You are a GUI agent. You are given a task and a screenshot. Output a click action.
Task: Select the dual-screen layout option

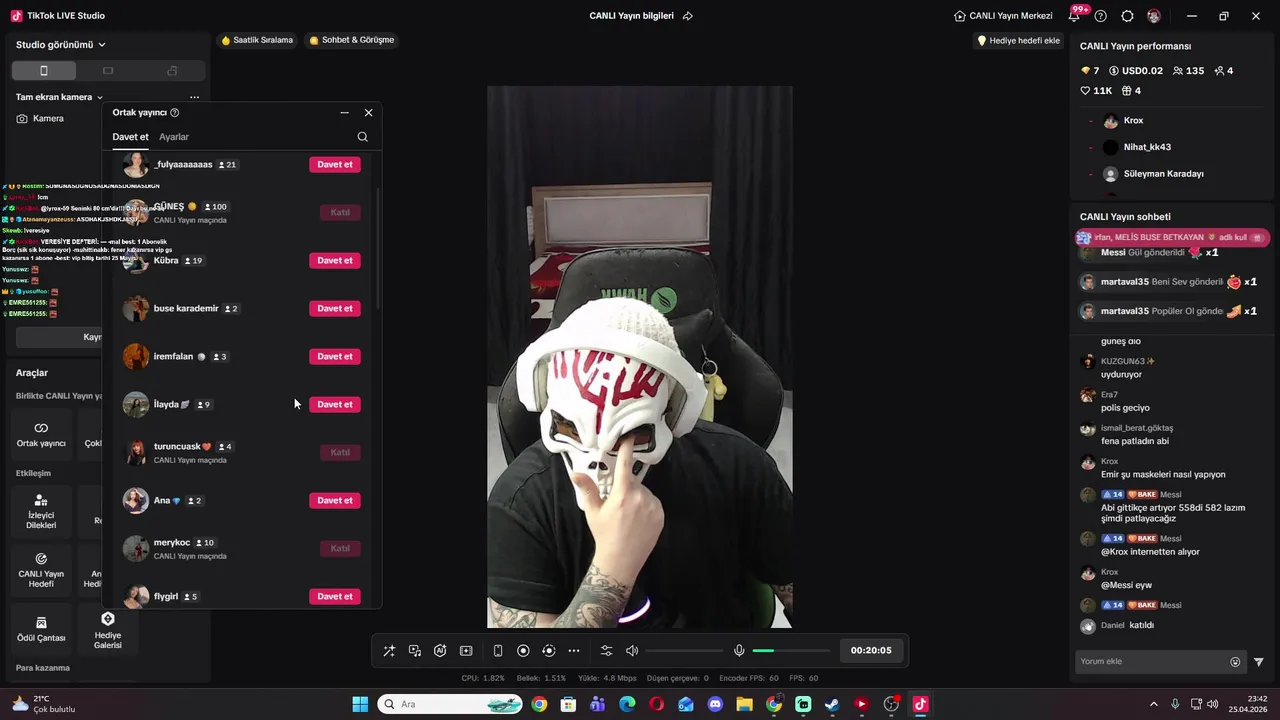click(172, 71)
